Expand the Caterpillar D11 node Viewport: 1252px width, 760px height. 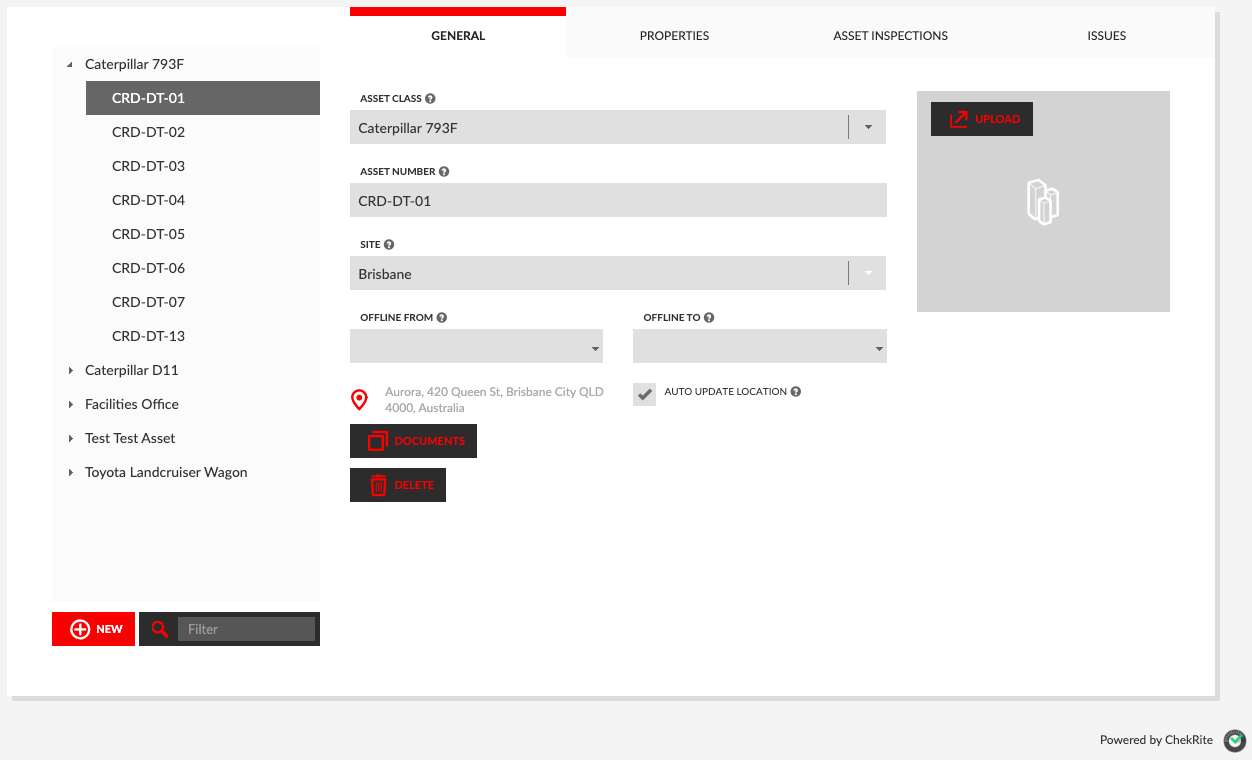[71, 371]
